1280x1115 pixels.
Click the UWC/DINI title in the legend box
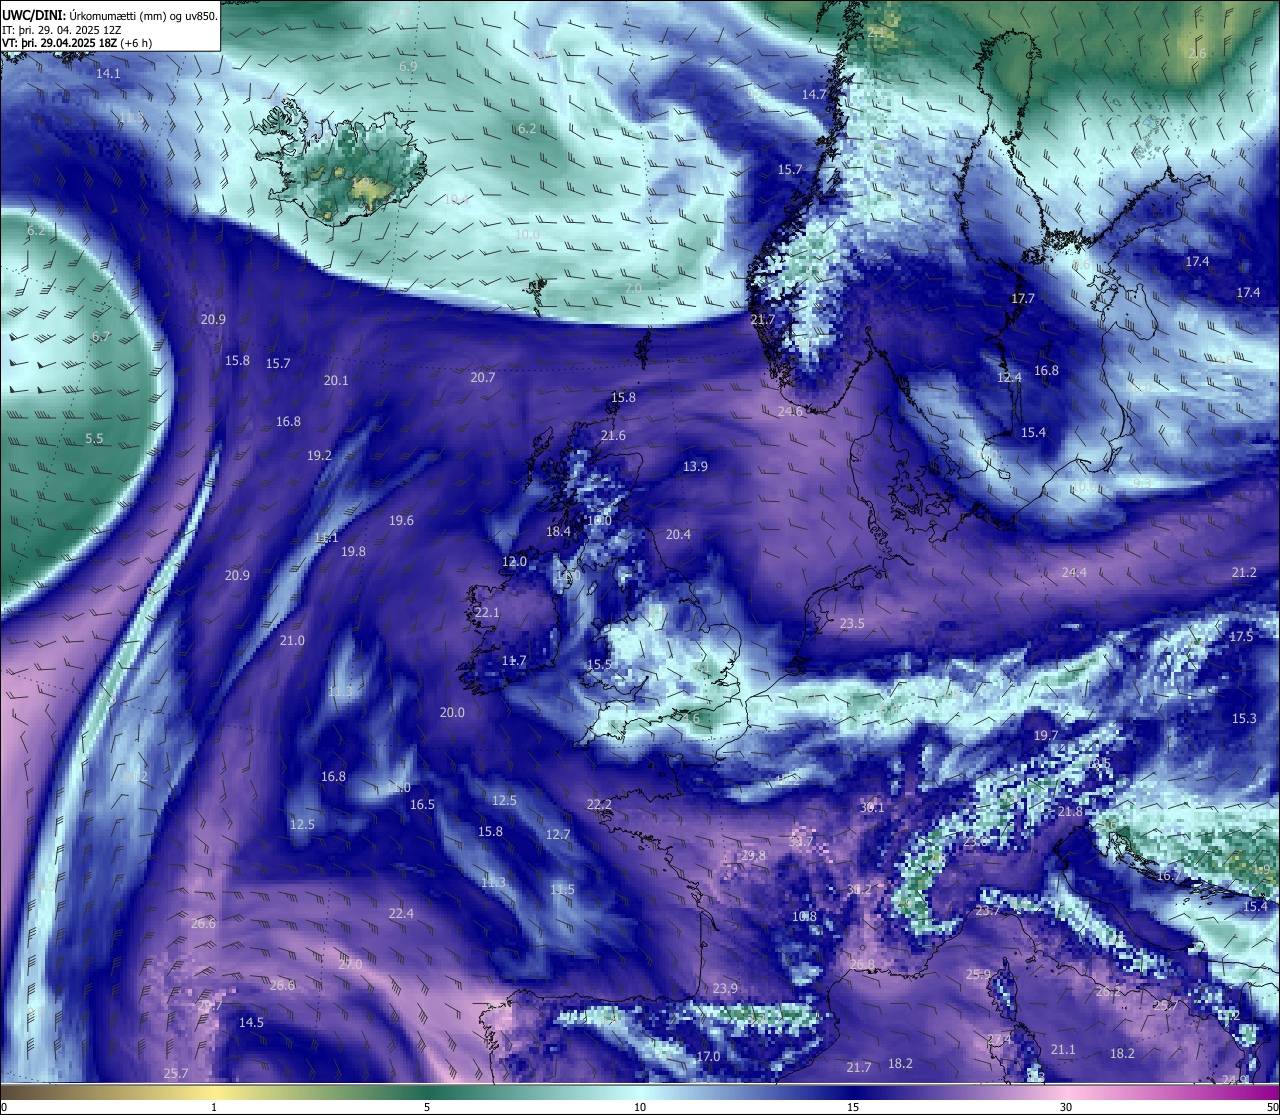click(33, 16)
